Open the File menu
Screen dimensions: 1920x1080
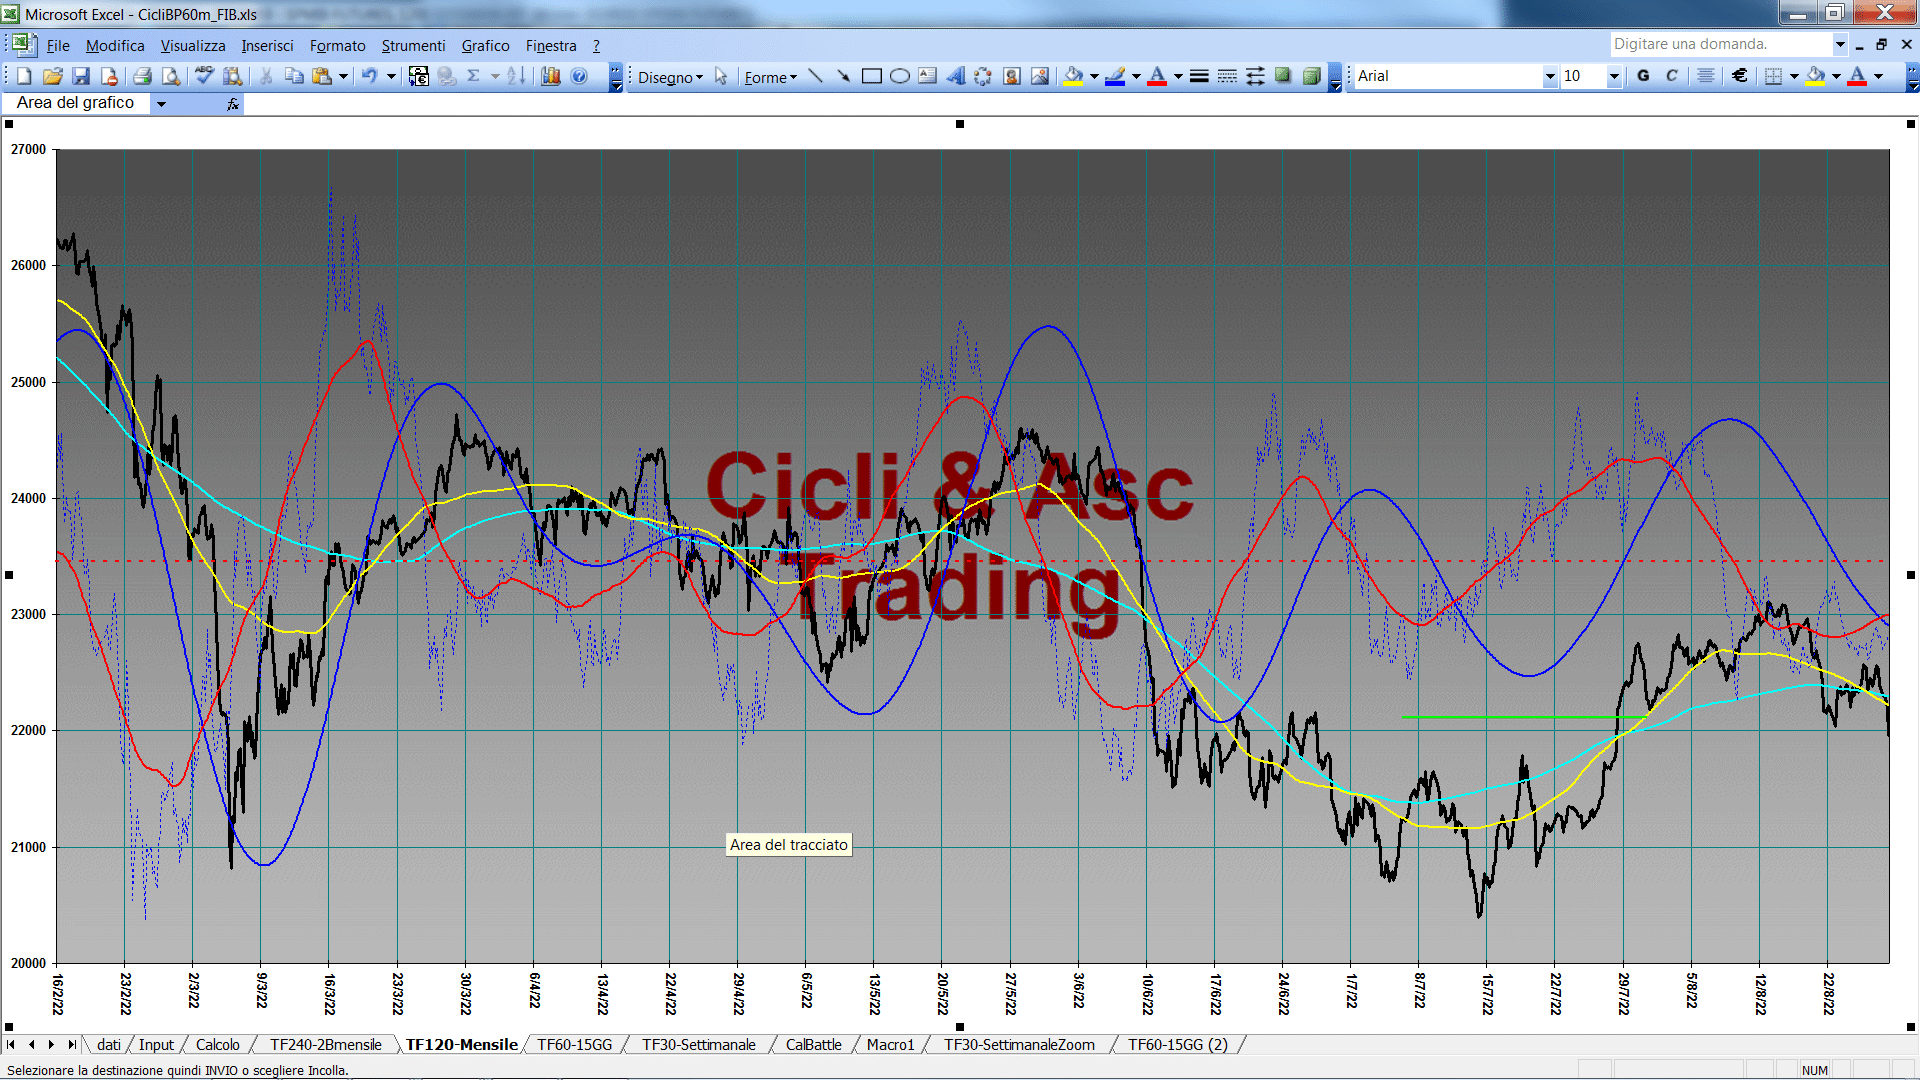pyautogui.click(x=58, y=46)
